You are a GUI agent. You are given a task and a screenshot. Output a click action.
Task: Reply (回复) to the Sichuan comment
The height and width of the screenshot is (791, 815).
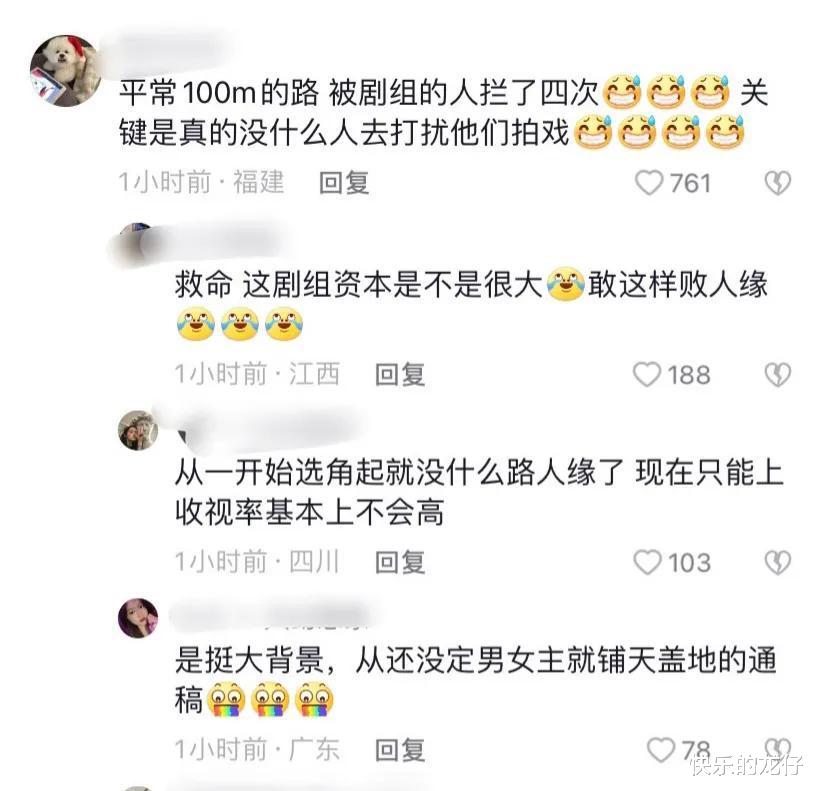pos(400,562)
